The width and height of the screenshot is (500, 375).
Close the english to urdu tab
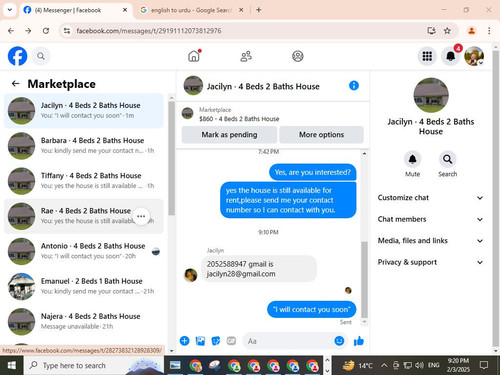point(241,10)
